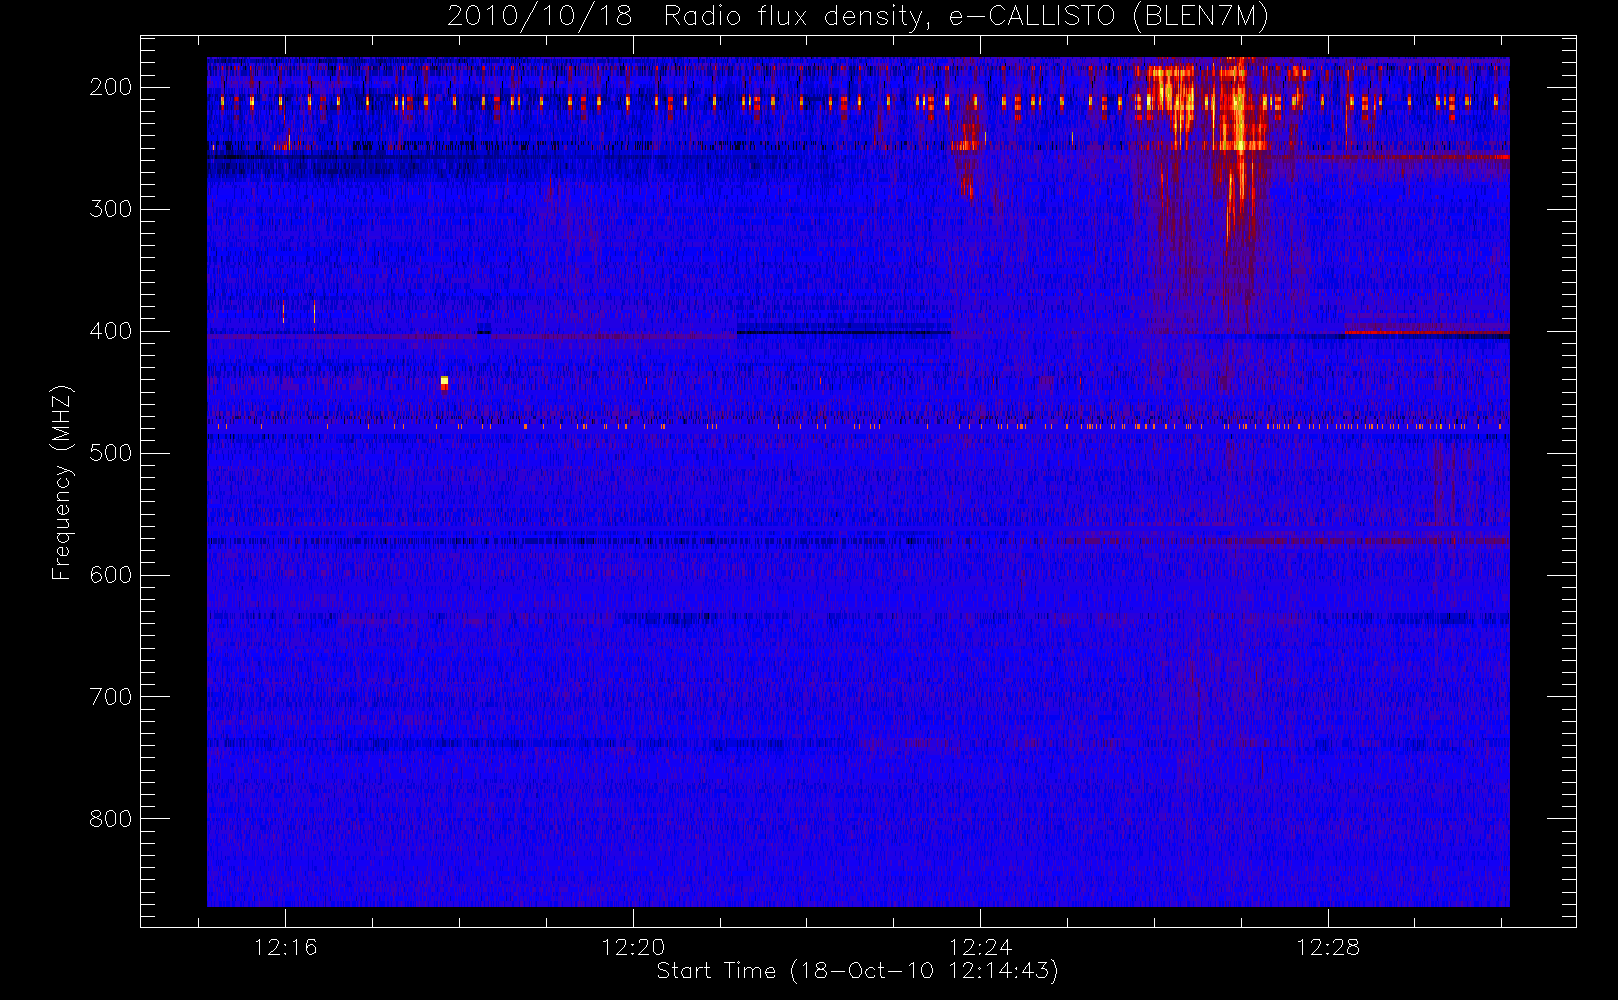Click the 12:20 time tick label
Image resolution: width=1618 pixels, height=1000 pixels.
coord(633,947)
